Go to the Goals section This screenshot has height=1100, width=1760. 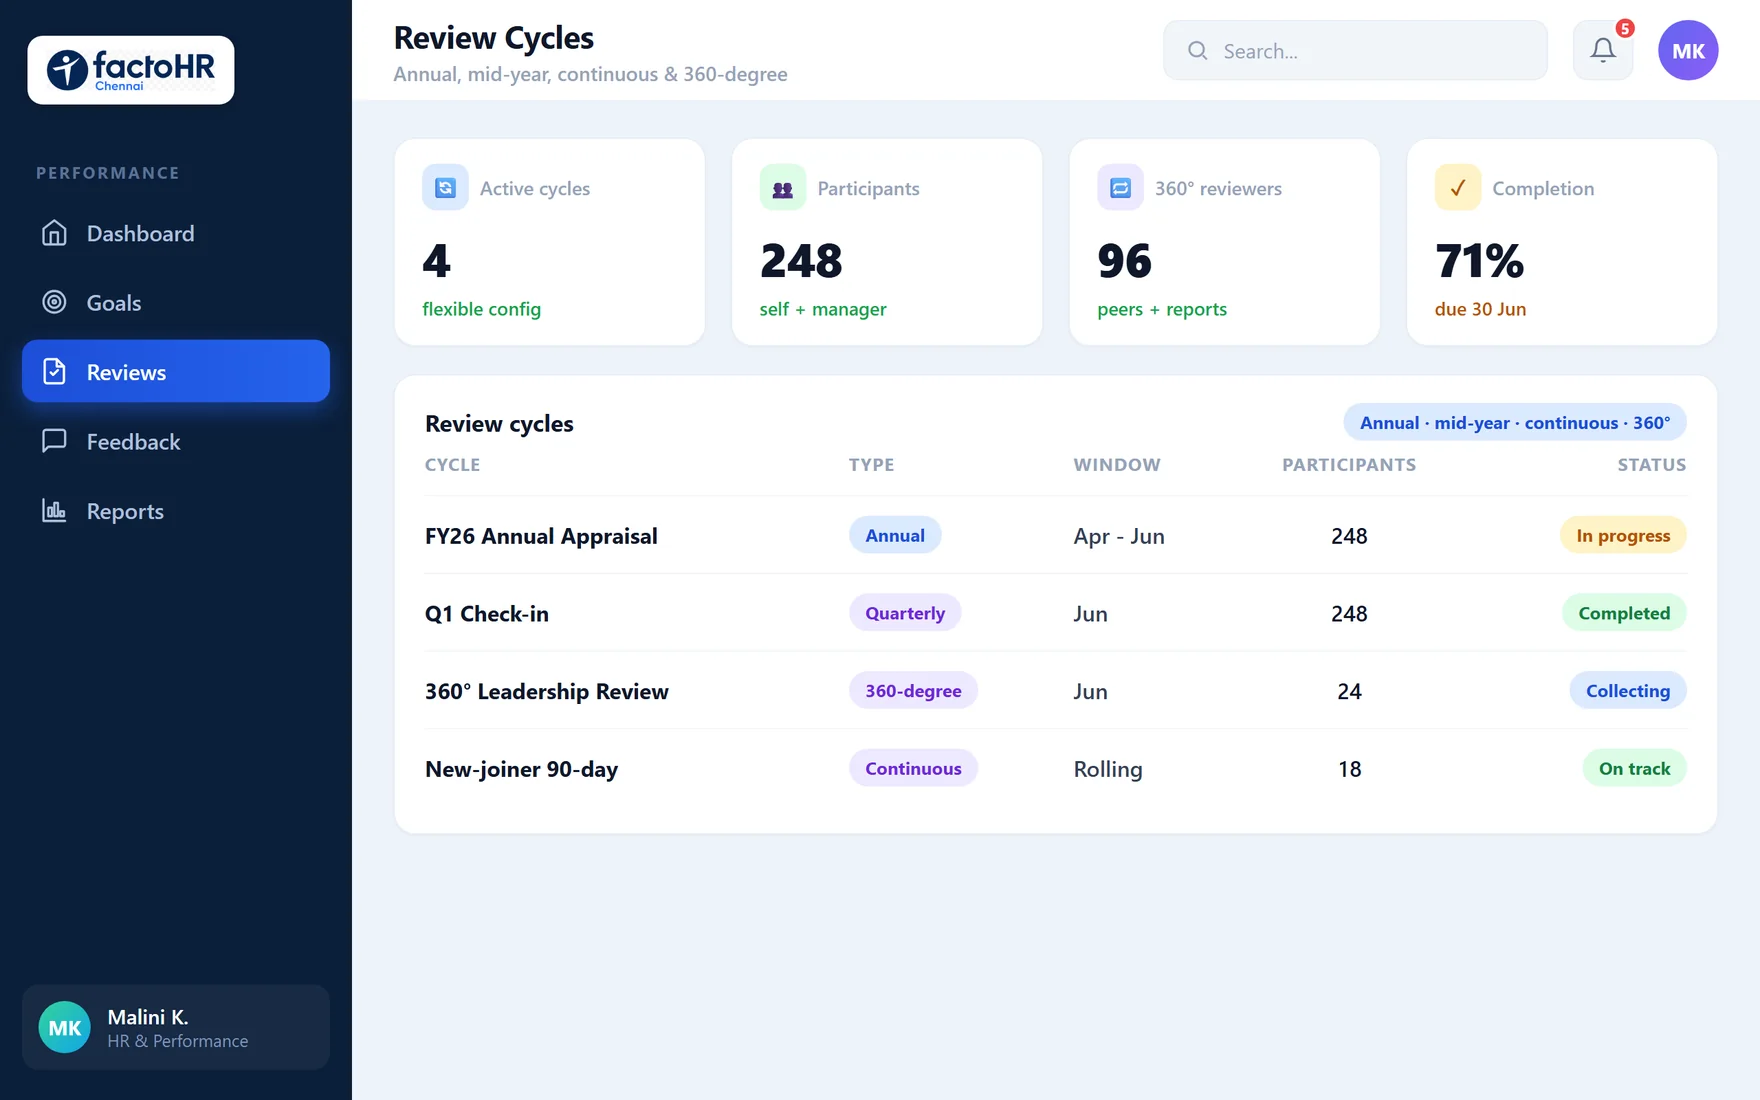pyautogui.click(x=176, y=302)
